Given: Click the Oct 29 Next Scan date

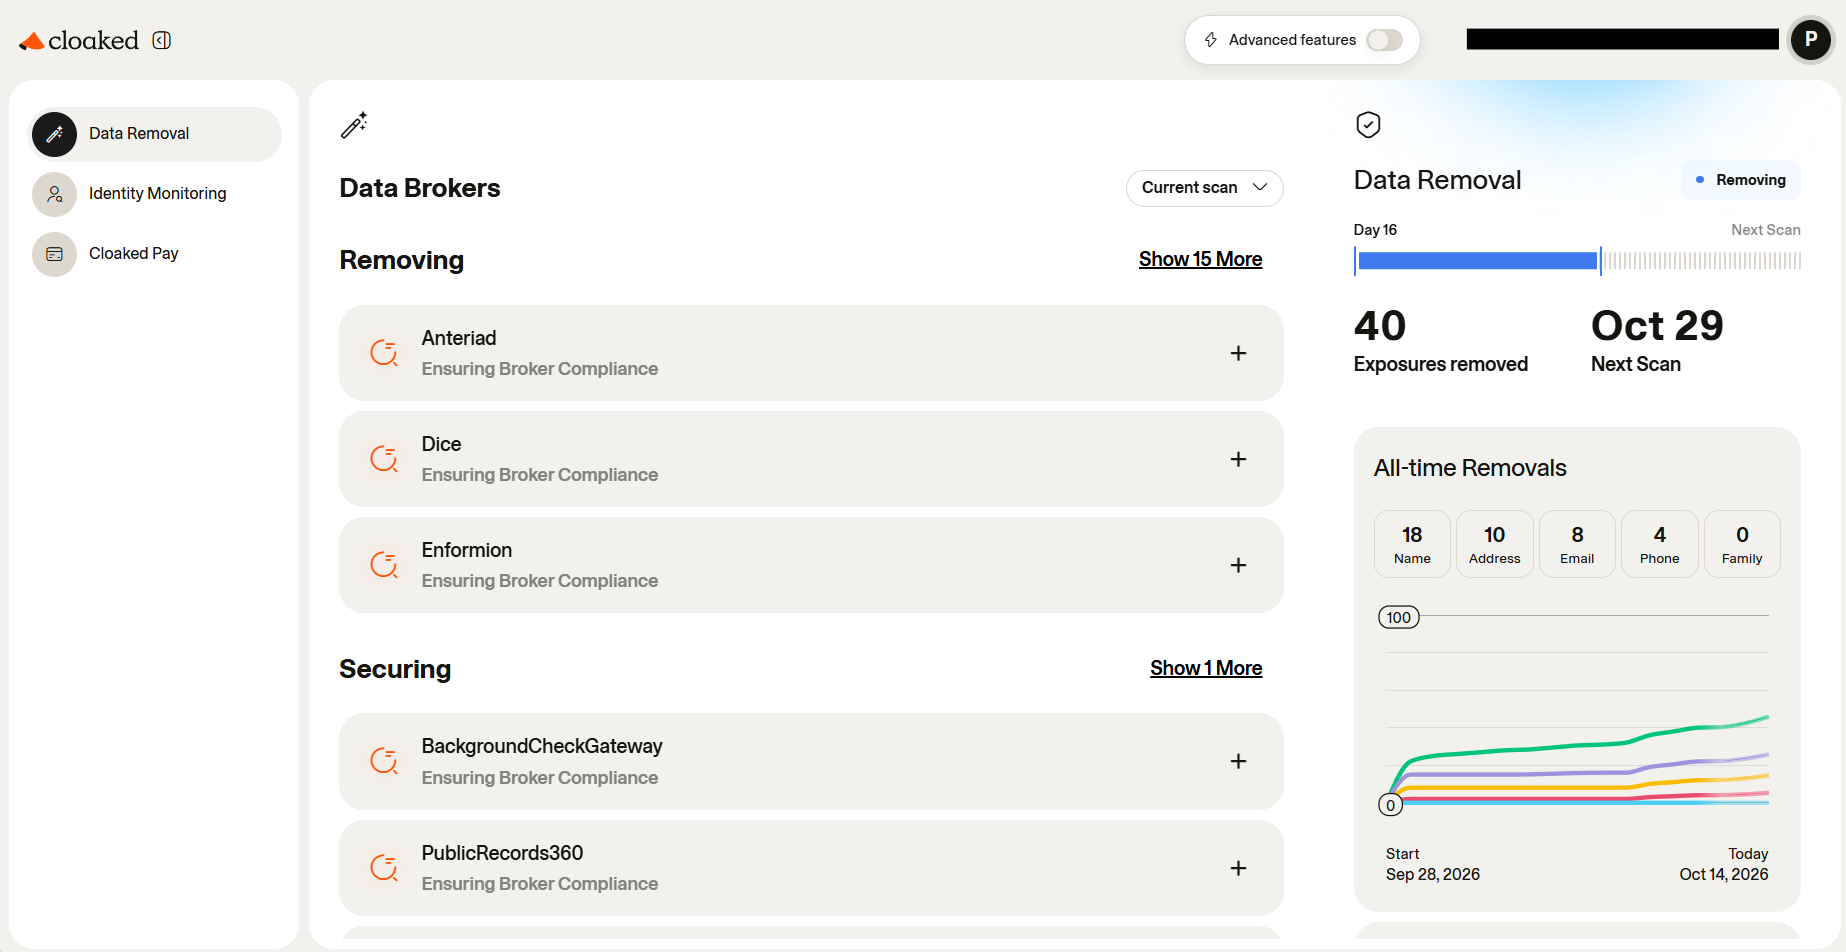Looking at the screenshot, I should [x=1657, y=340].
